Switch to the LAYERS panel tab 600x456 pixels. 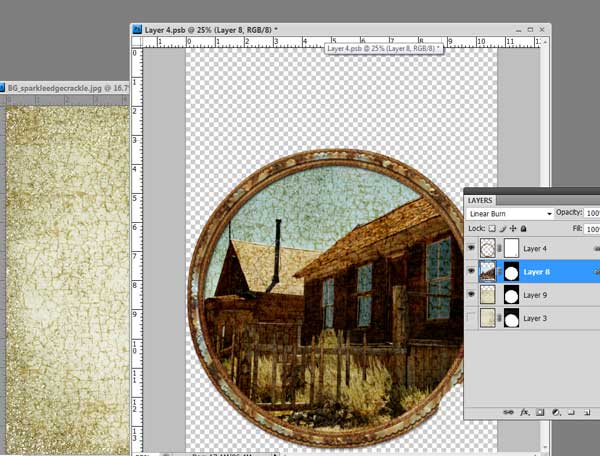tap(483, 199)
